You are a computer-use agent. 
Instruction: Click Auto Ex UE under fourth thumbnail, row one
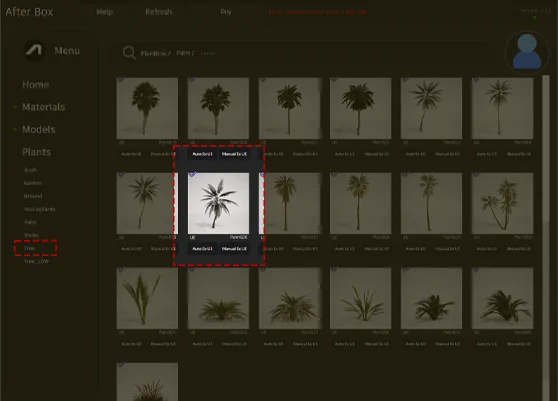click(344, 154)
